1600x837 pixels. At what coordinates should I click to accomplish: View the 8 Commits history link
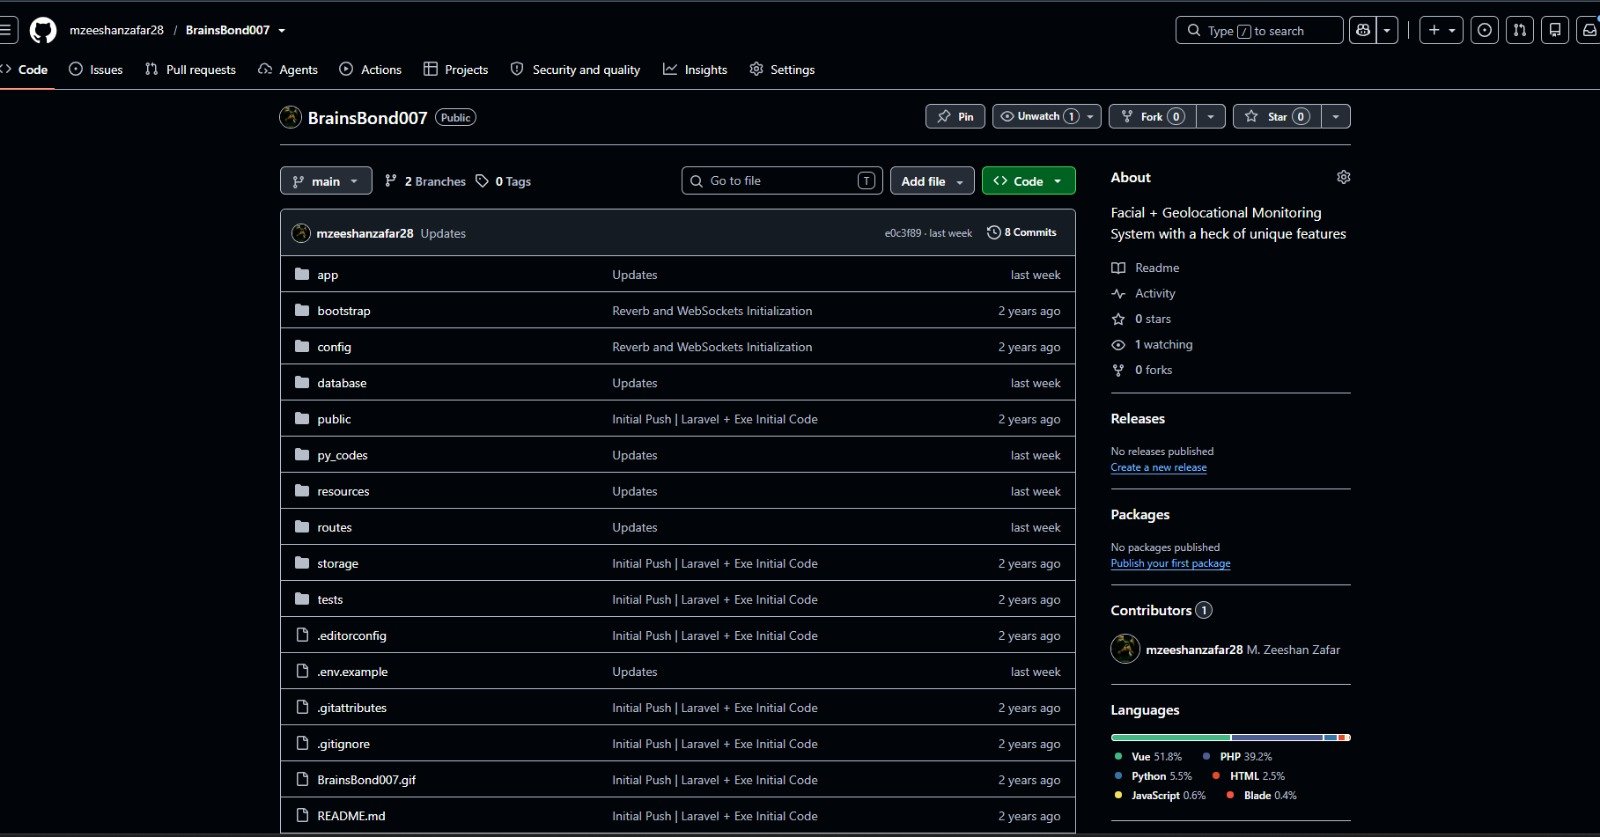(1022, 232)
